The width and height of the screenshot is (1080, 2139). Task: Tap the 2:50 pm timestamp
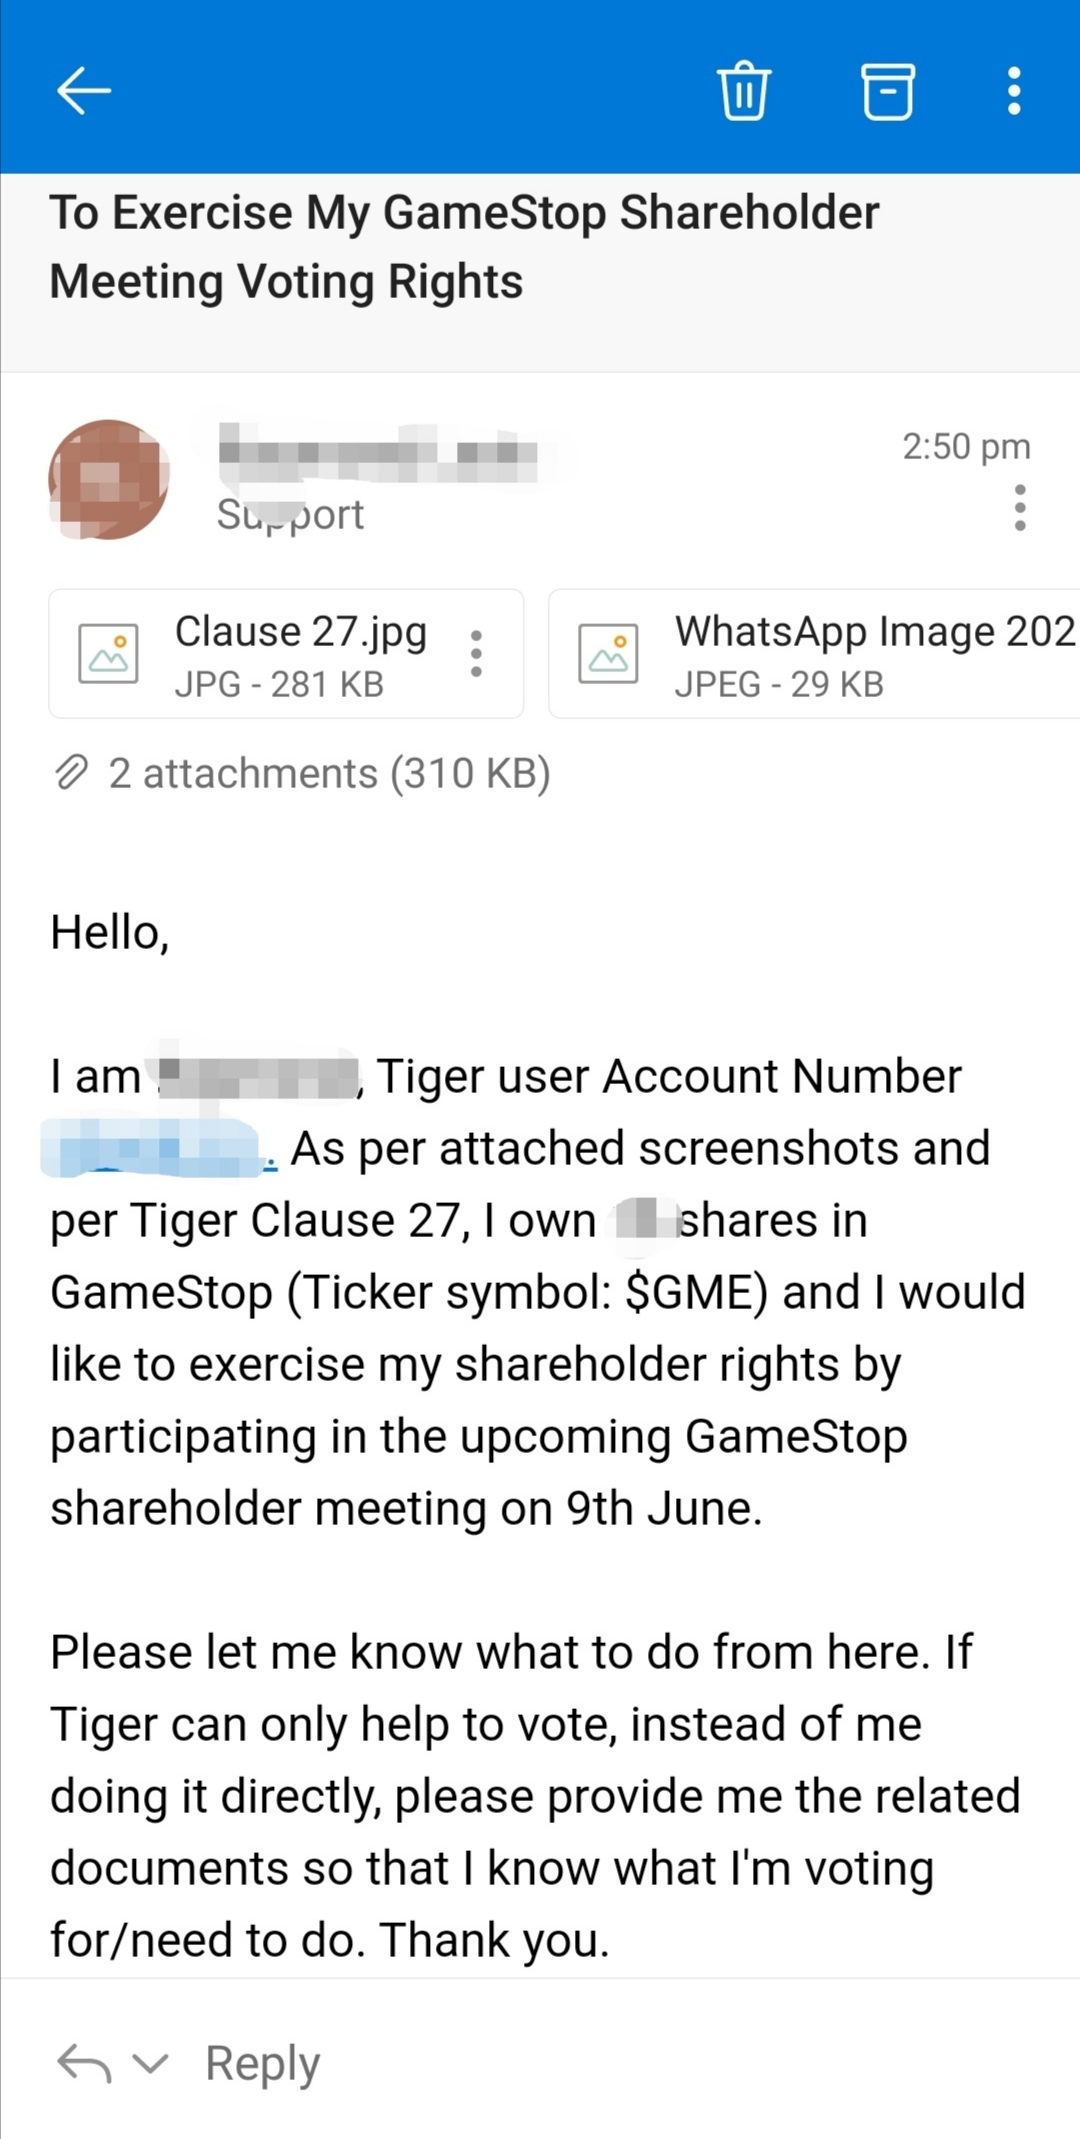pyautogui.click(x=965, y=446)
